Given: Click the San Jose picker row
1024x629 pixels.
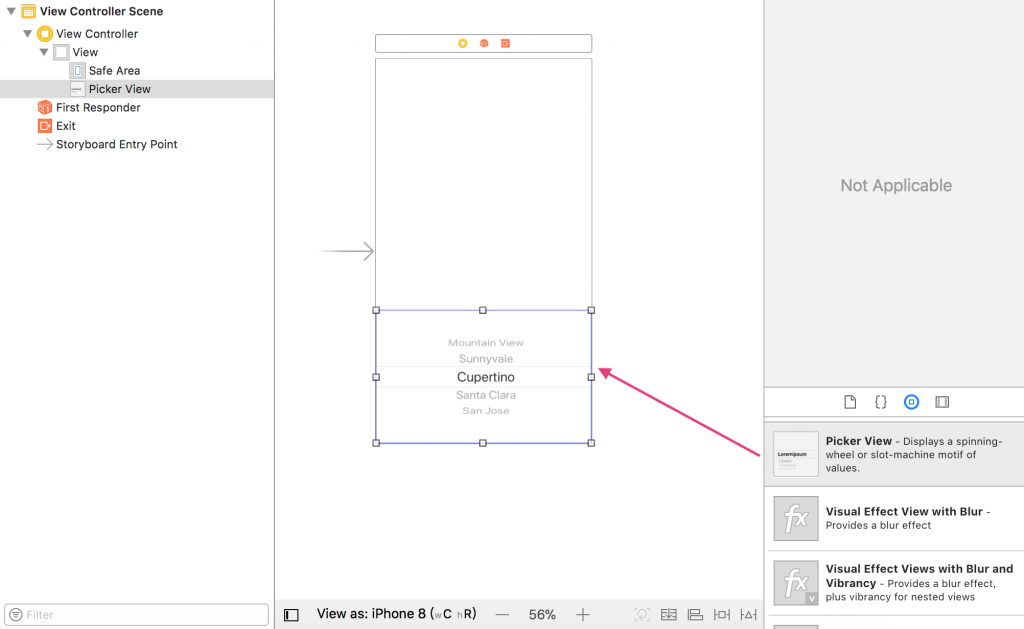Looking at the screenshot, I should (x=485, y=411).
